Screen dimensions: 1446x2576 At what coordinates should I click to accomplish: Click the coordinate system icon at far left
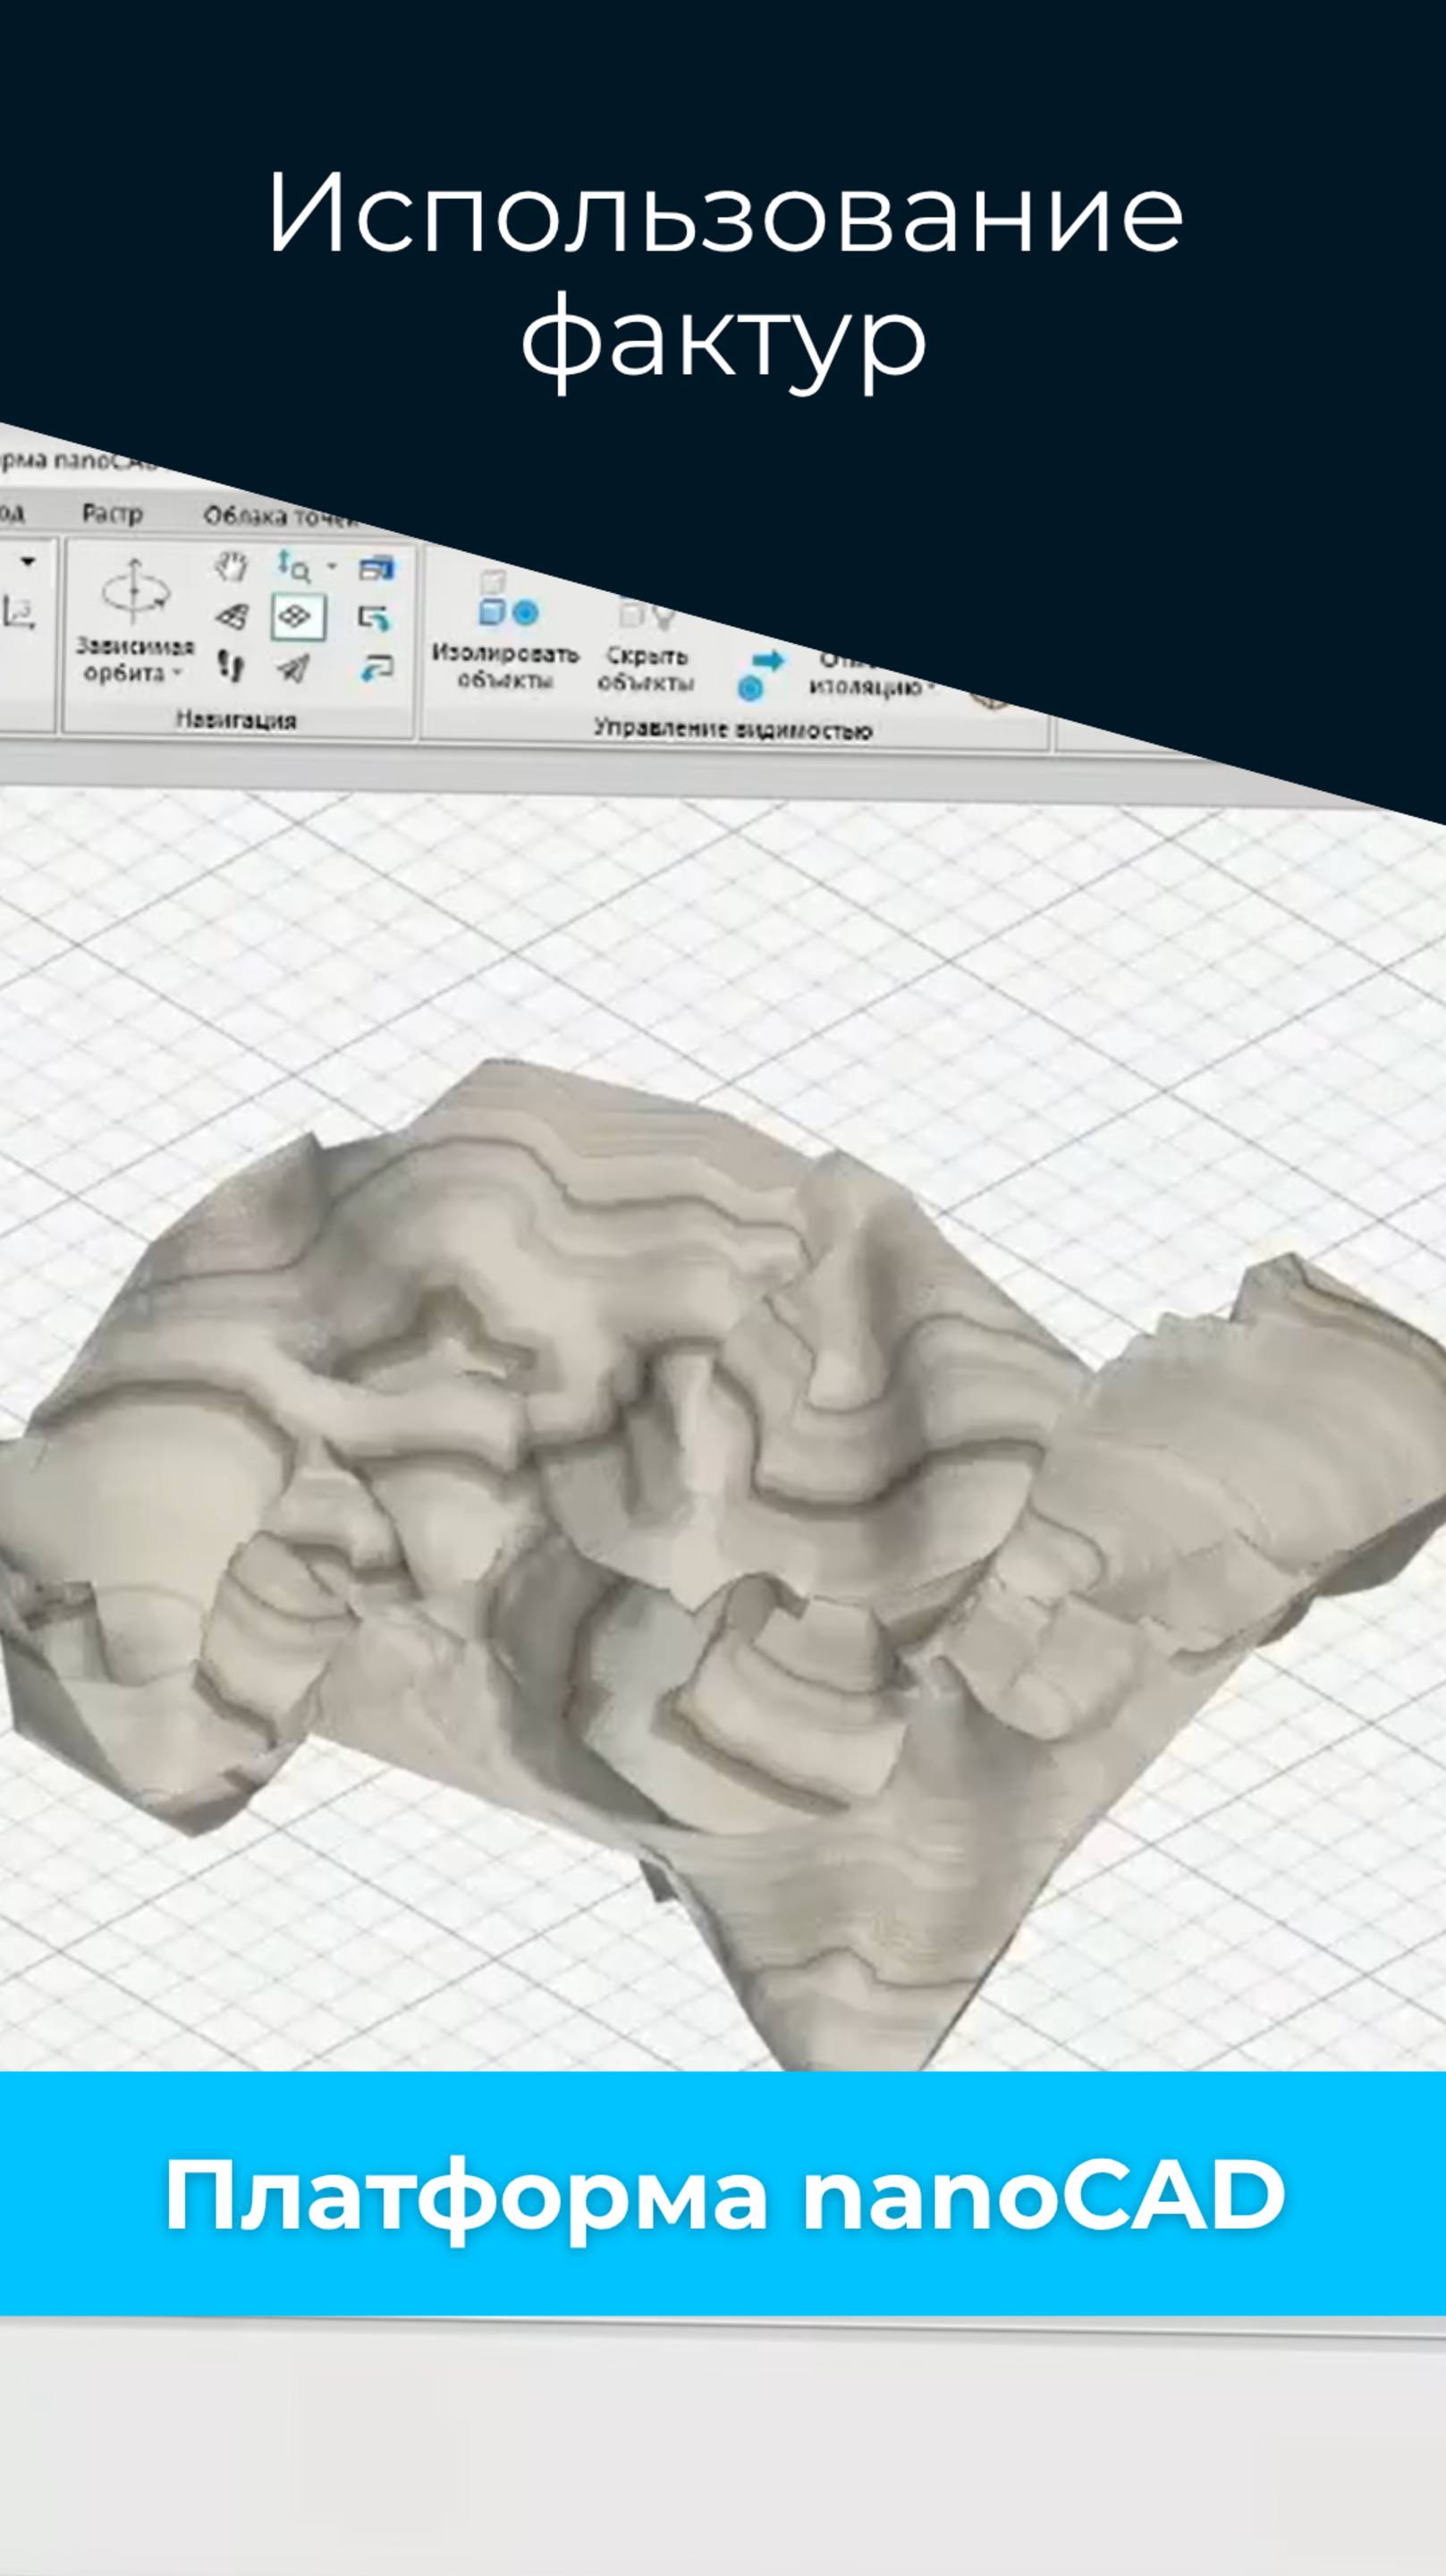click(x=19, y=612)
